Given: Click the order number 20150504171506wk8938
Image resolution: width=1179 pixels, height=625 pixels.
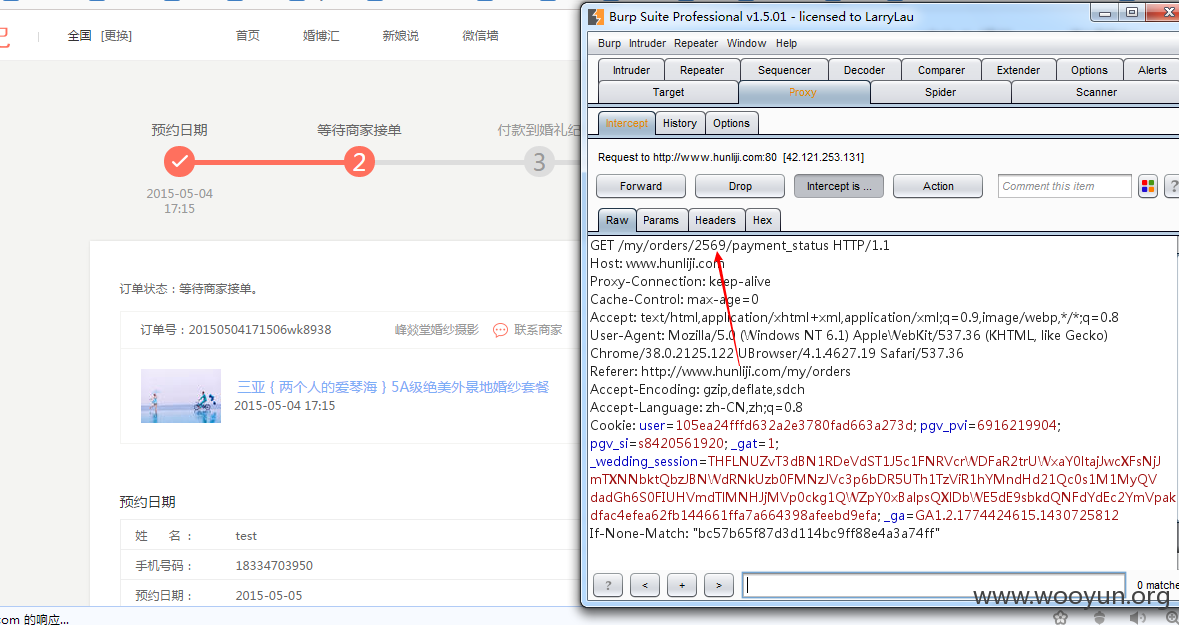Looking at the screenshot, I should click(260, 329).
